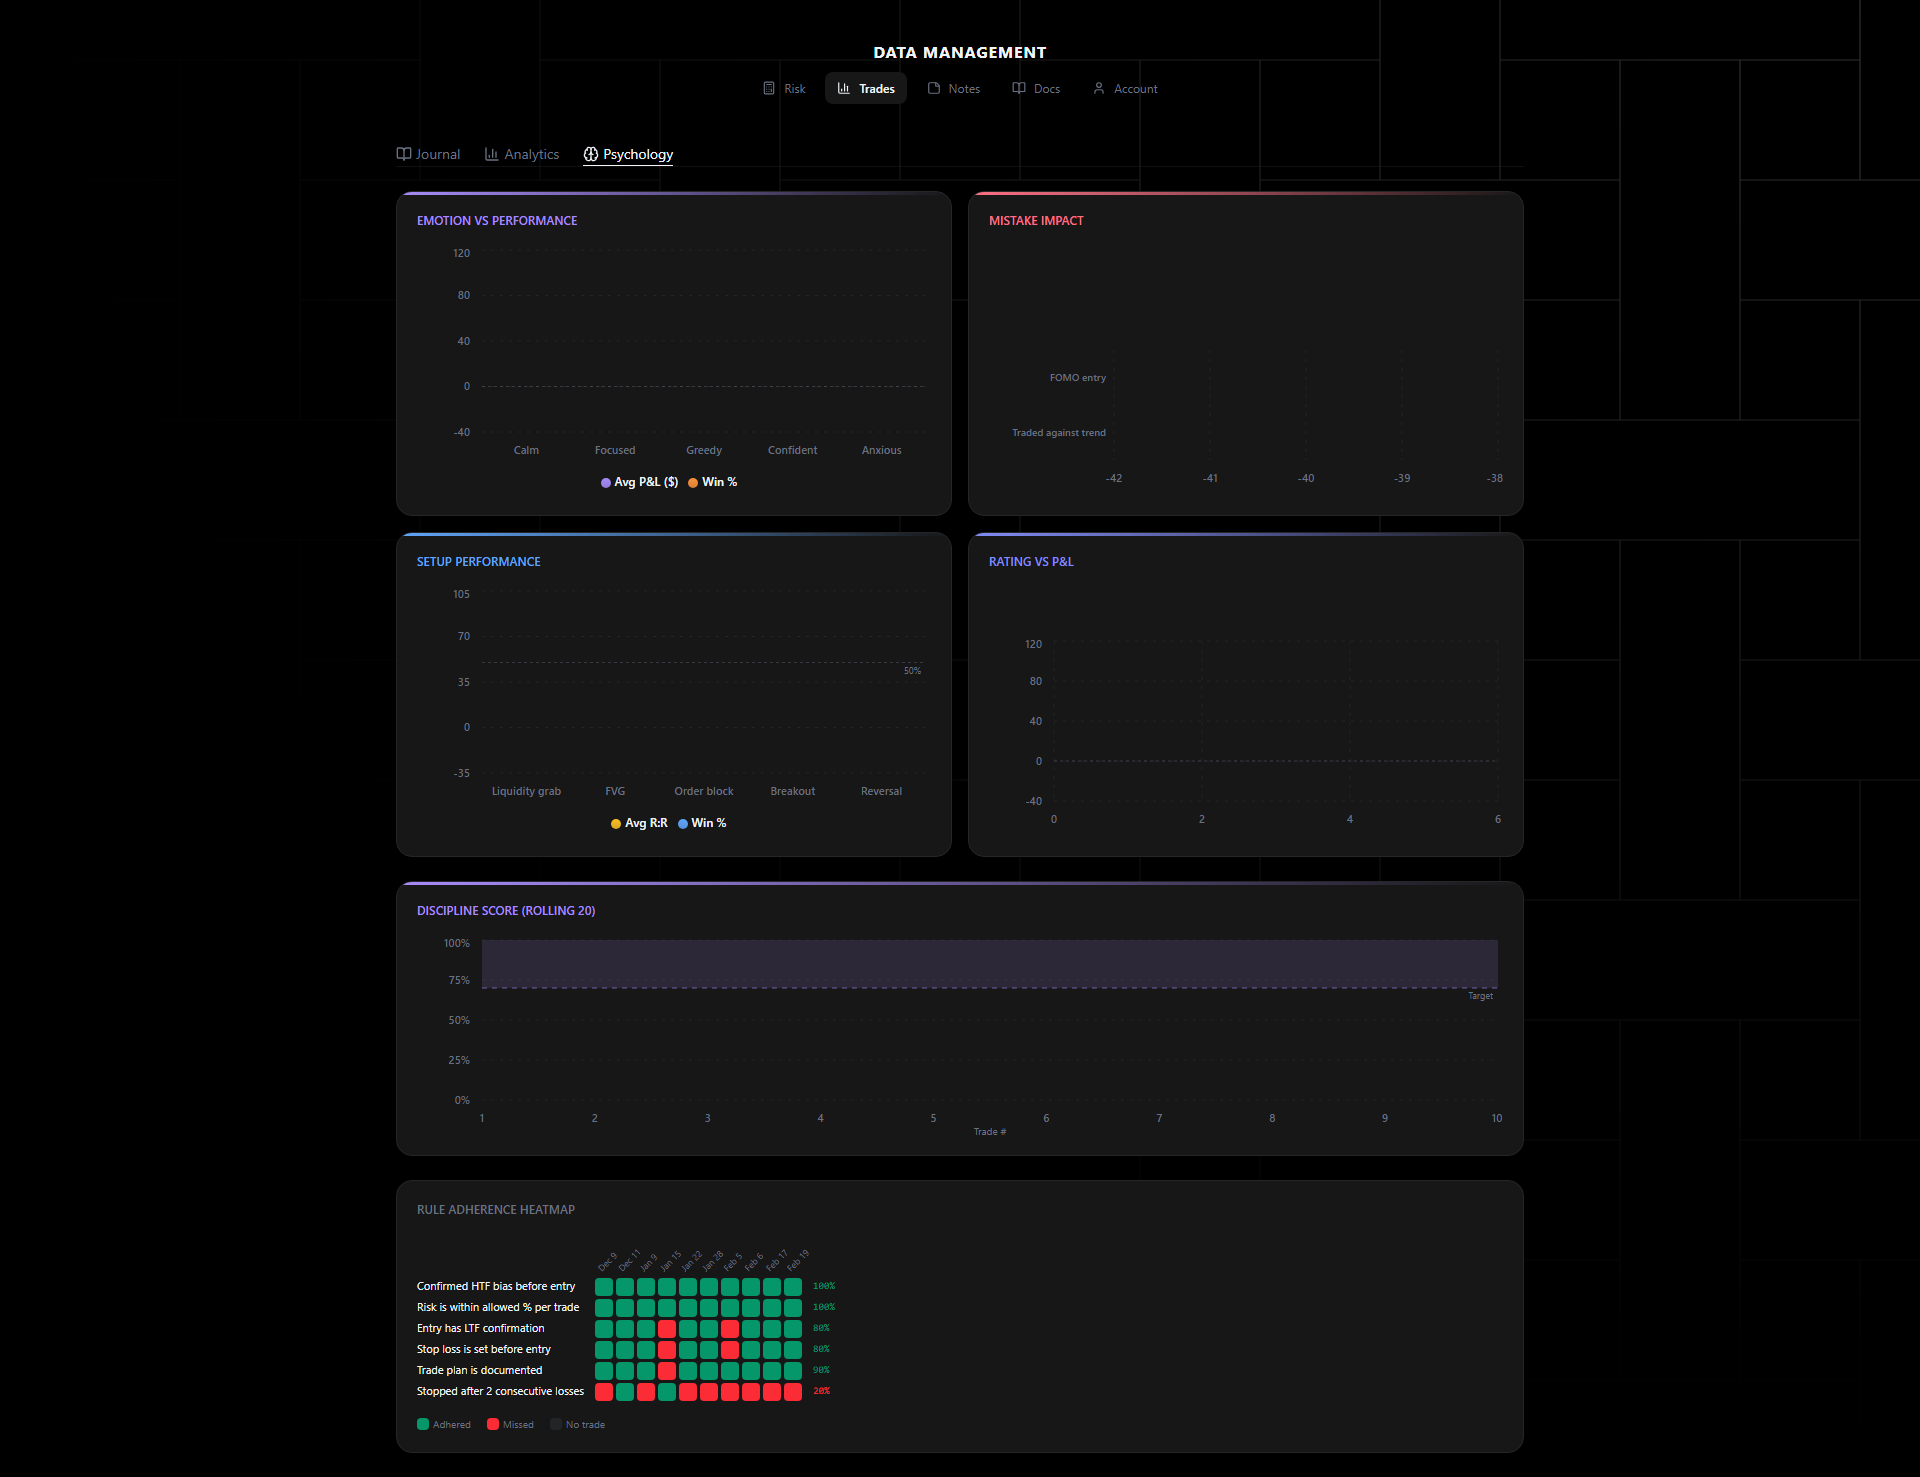1920x1477 pixels.
Task: Click the Docs book icon
Action: pos(1019,88)
